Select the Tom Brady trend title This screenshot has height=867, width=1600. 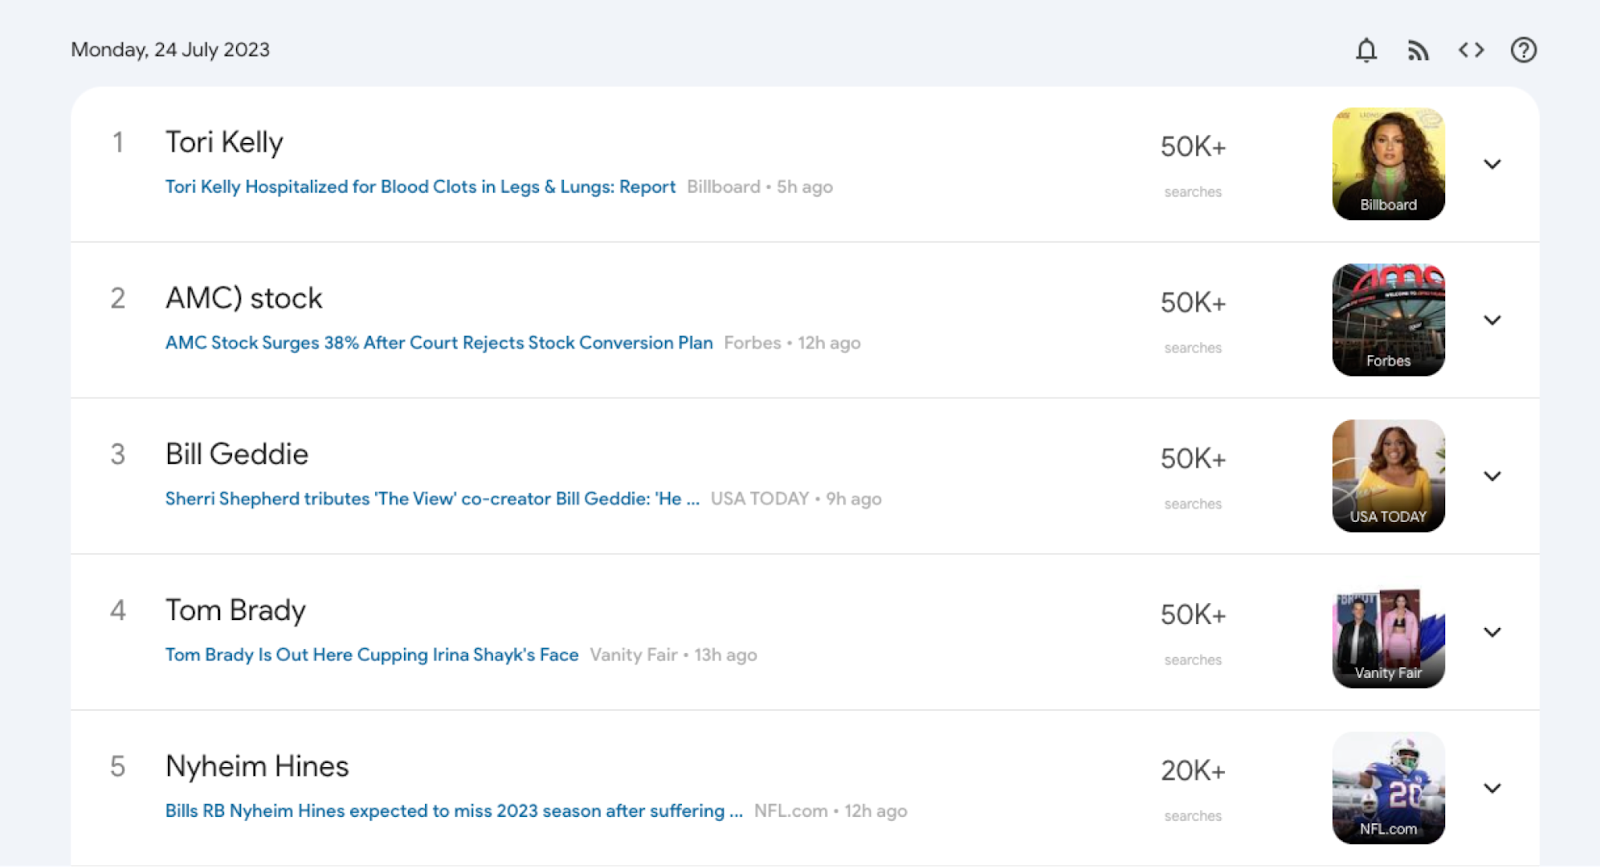(x=236, y=610)
